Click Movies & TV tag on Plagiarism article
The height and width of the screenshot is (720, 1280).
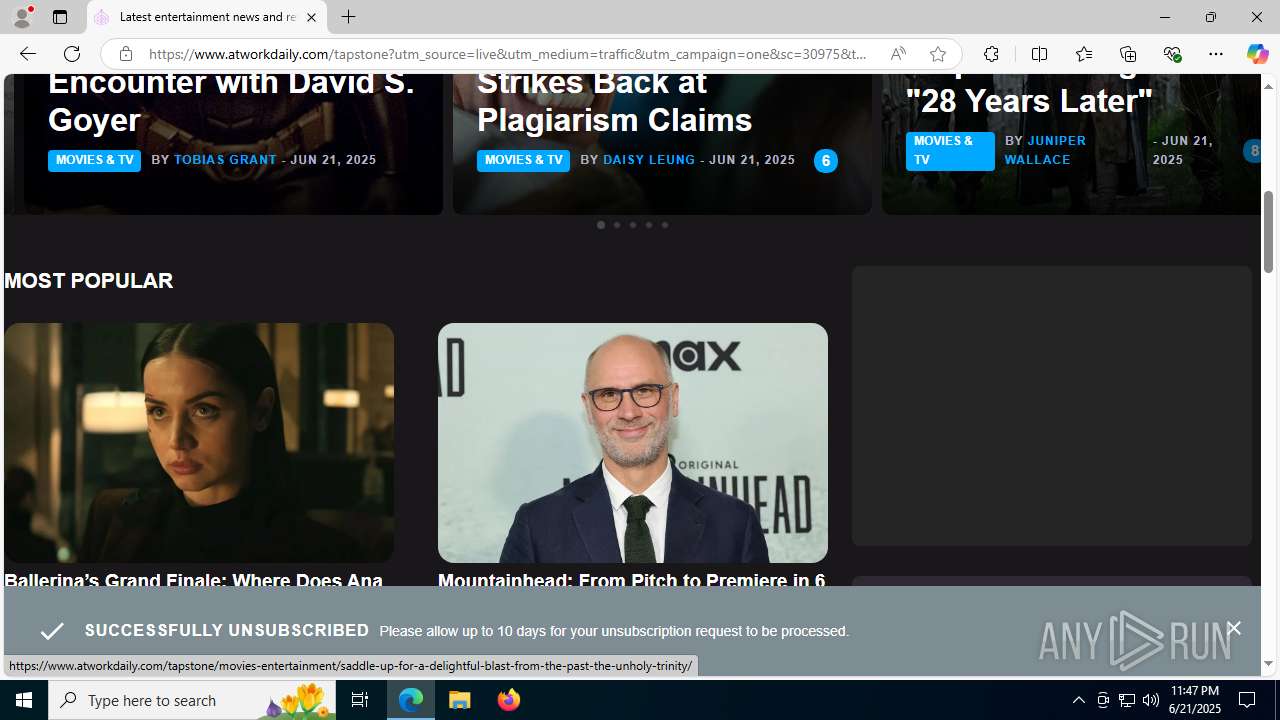point(523,160)
